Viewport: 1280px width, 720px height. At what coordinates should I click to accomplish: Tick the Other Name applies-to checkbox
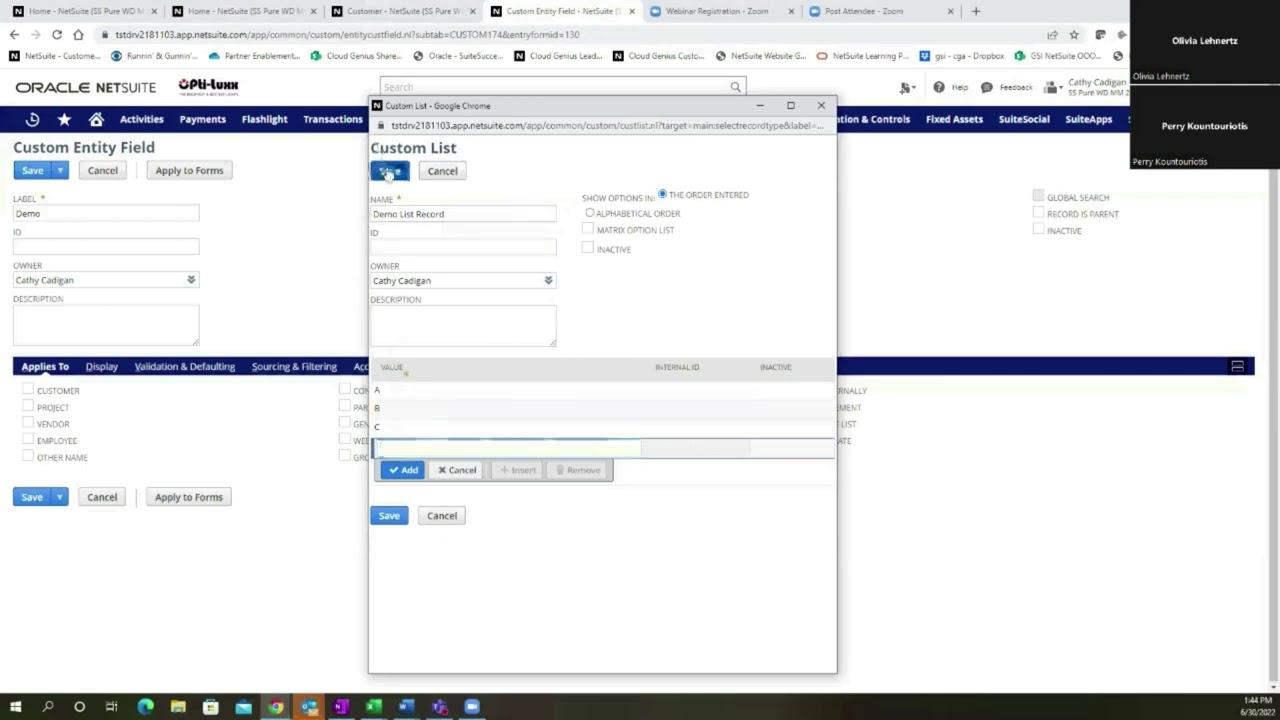click(x=28, y=456)
